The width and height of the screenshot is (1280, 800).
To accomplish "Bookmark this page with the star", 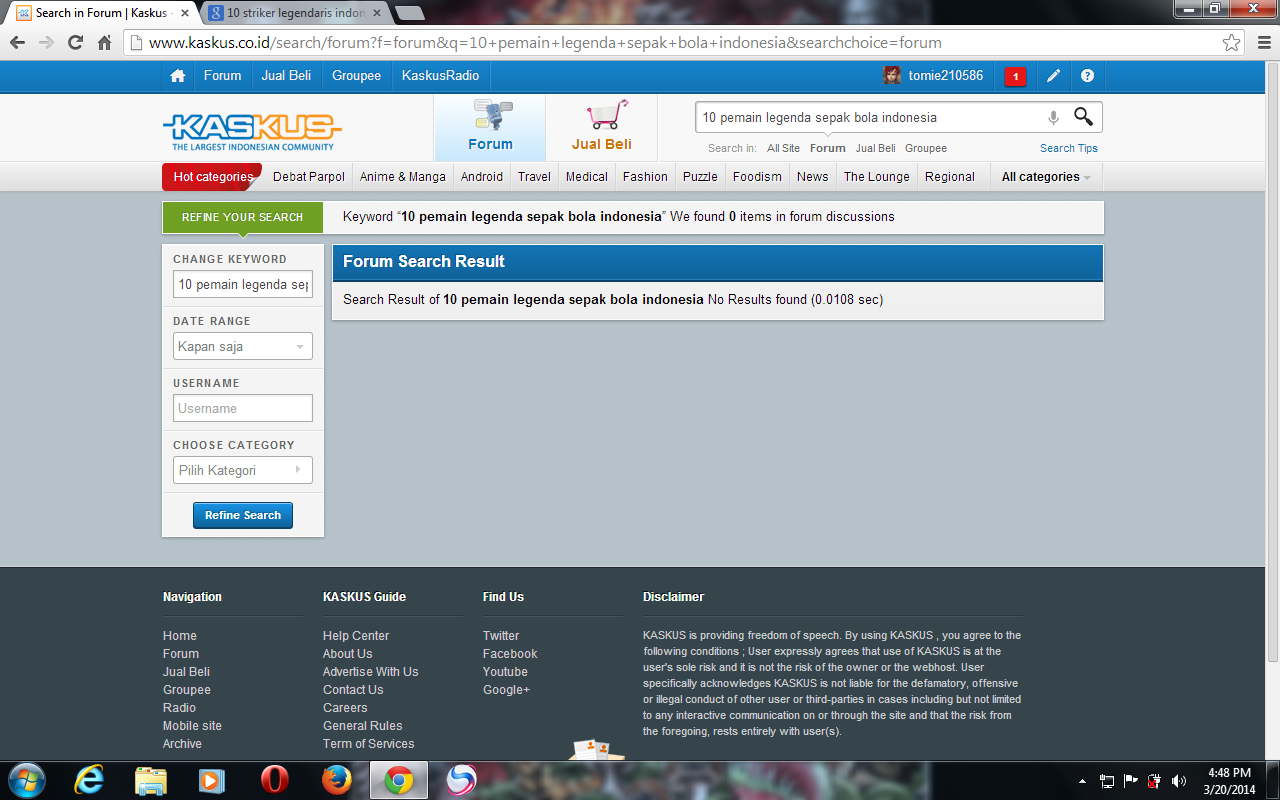I will pyautogui.click(x=1232, y=43).
